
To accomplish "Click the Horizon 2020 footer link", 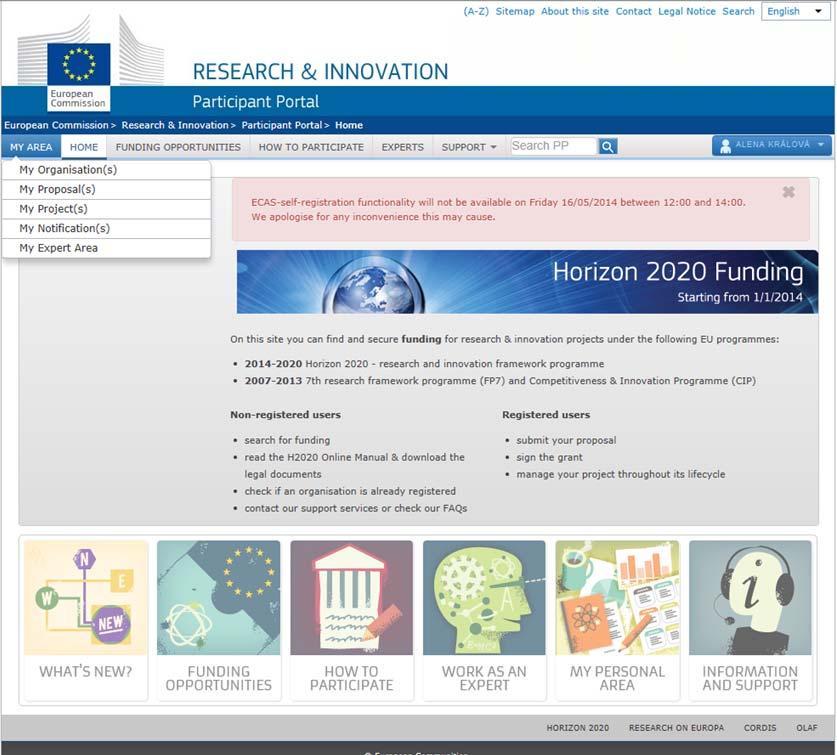I will [x=578, y=728].
